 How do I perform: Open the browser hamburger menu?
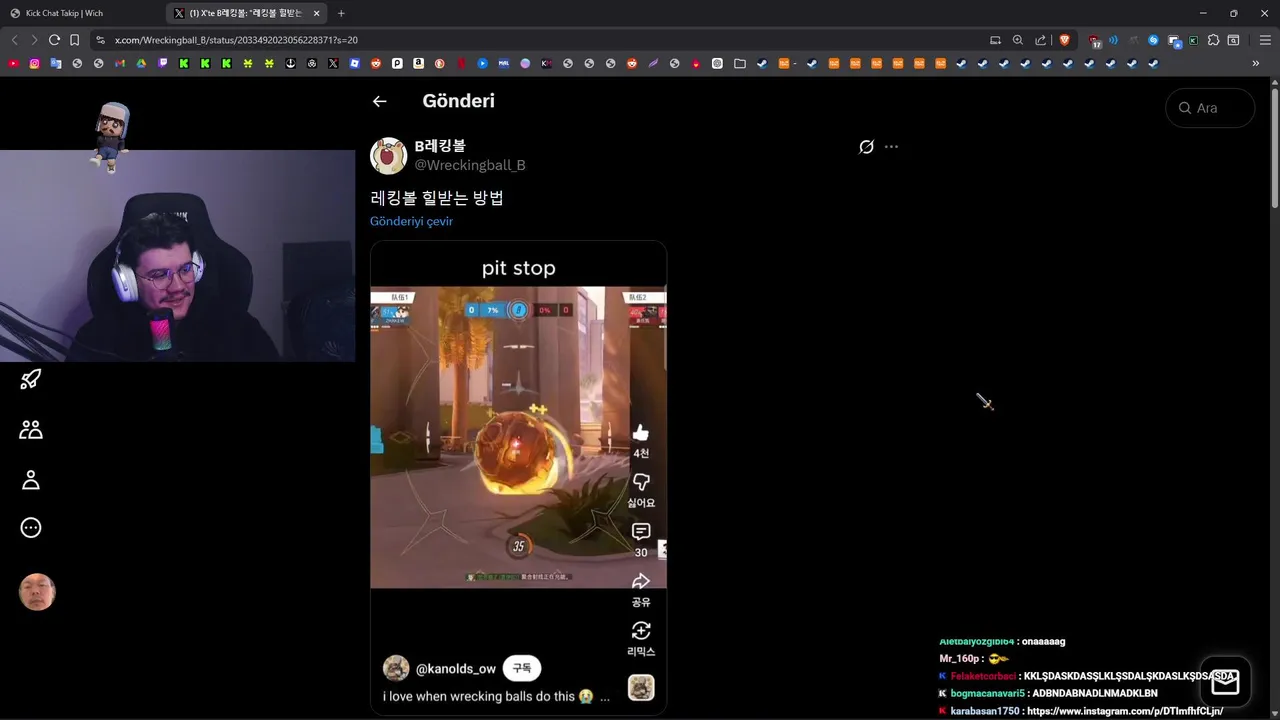pos(1265,40)
